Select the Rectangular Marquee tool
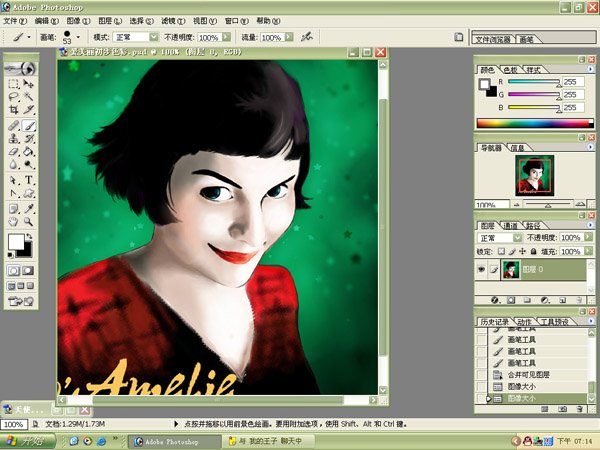The height and width of the screenshot is (450, 600). (14, 84)
